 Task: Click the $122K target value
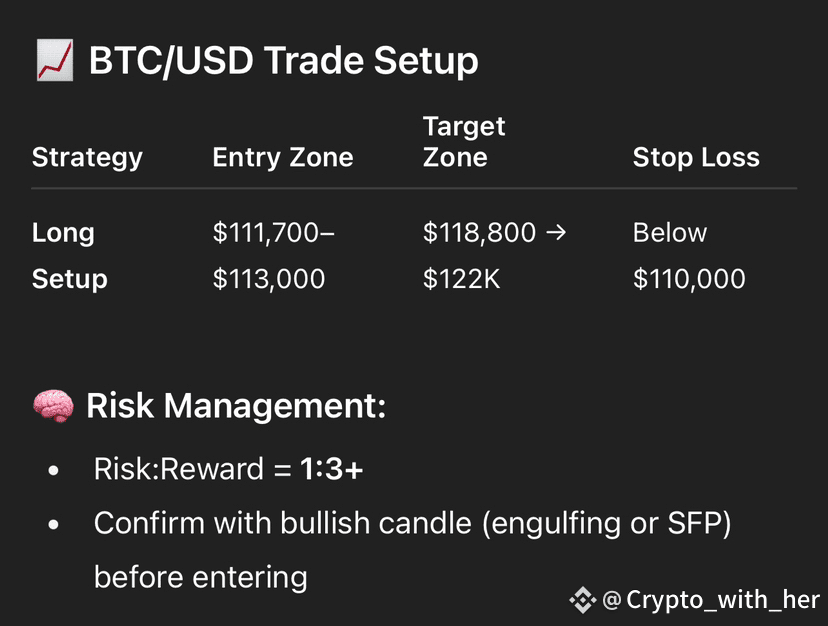point(461,279)
